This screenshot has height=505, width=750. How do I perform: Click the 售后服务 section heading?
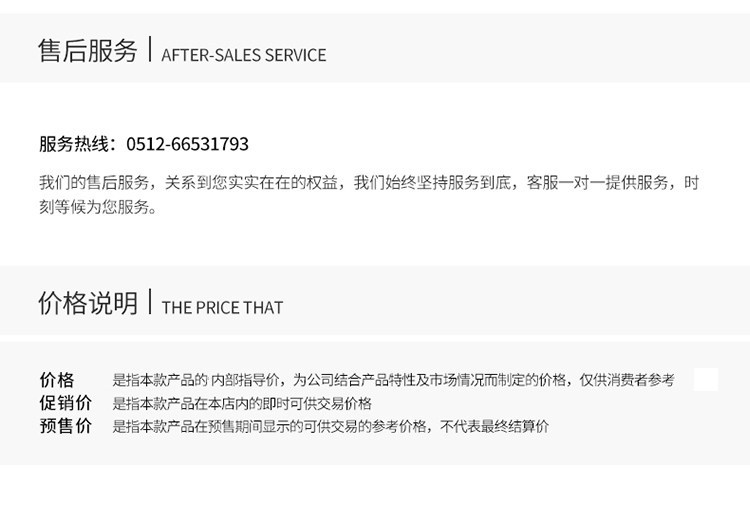[x=87, y=52]
